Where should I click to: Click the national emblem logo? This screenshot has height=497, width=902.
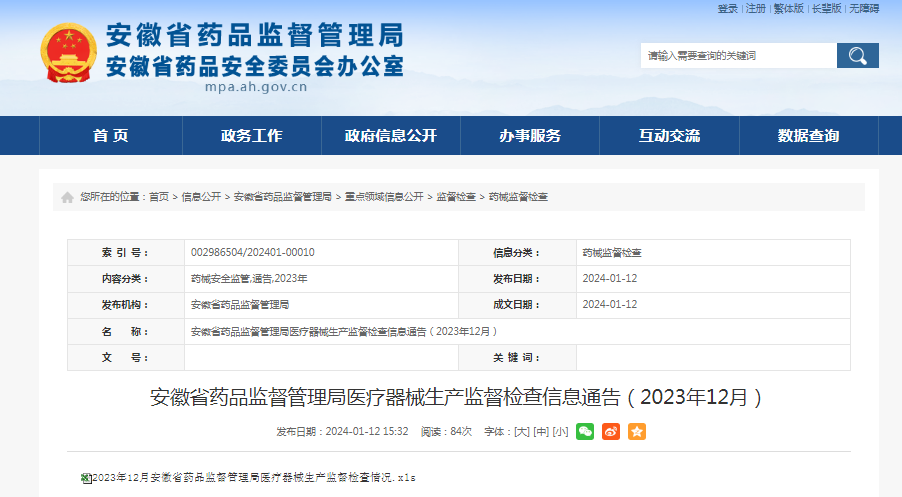point(68,53)
